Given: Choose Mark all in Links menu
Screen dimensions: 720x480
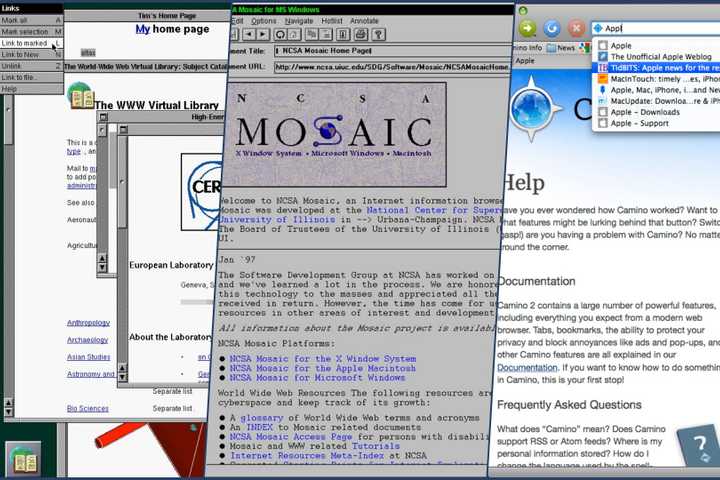Looking at the screenshot, I should pyautogui.click(x=32, y=20).
